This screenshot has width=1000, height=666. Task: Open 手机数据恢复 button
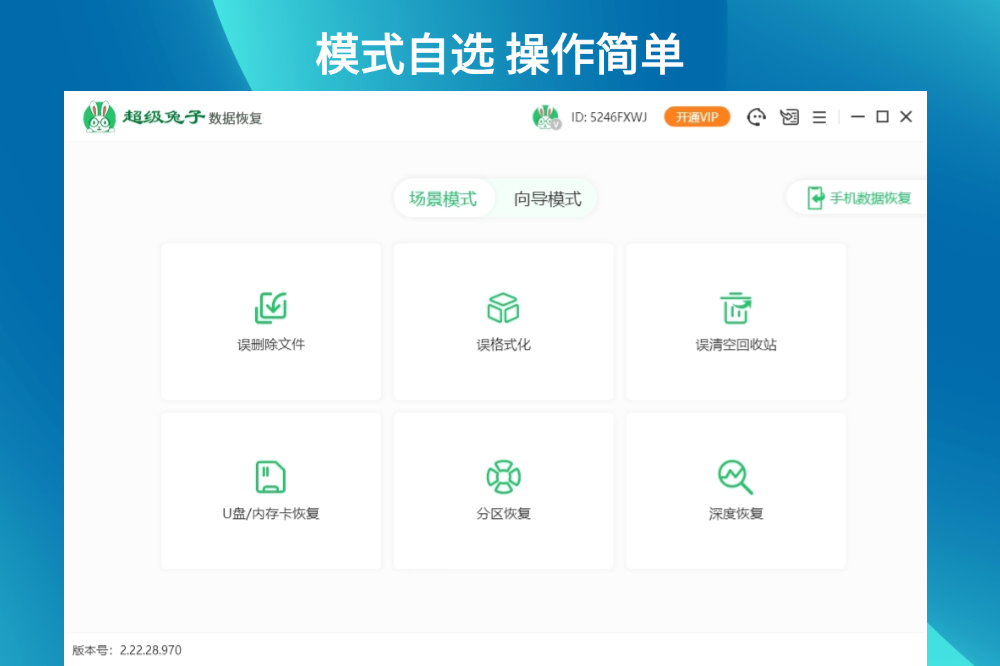coord(859,198)
